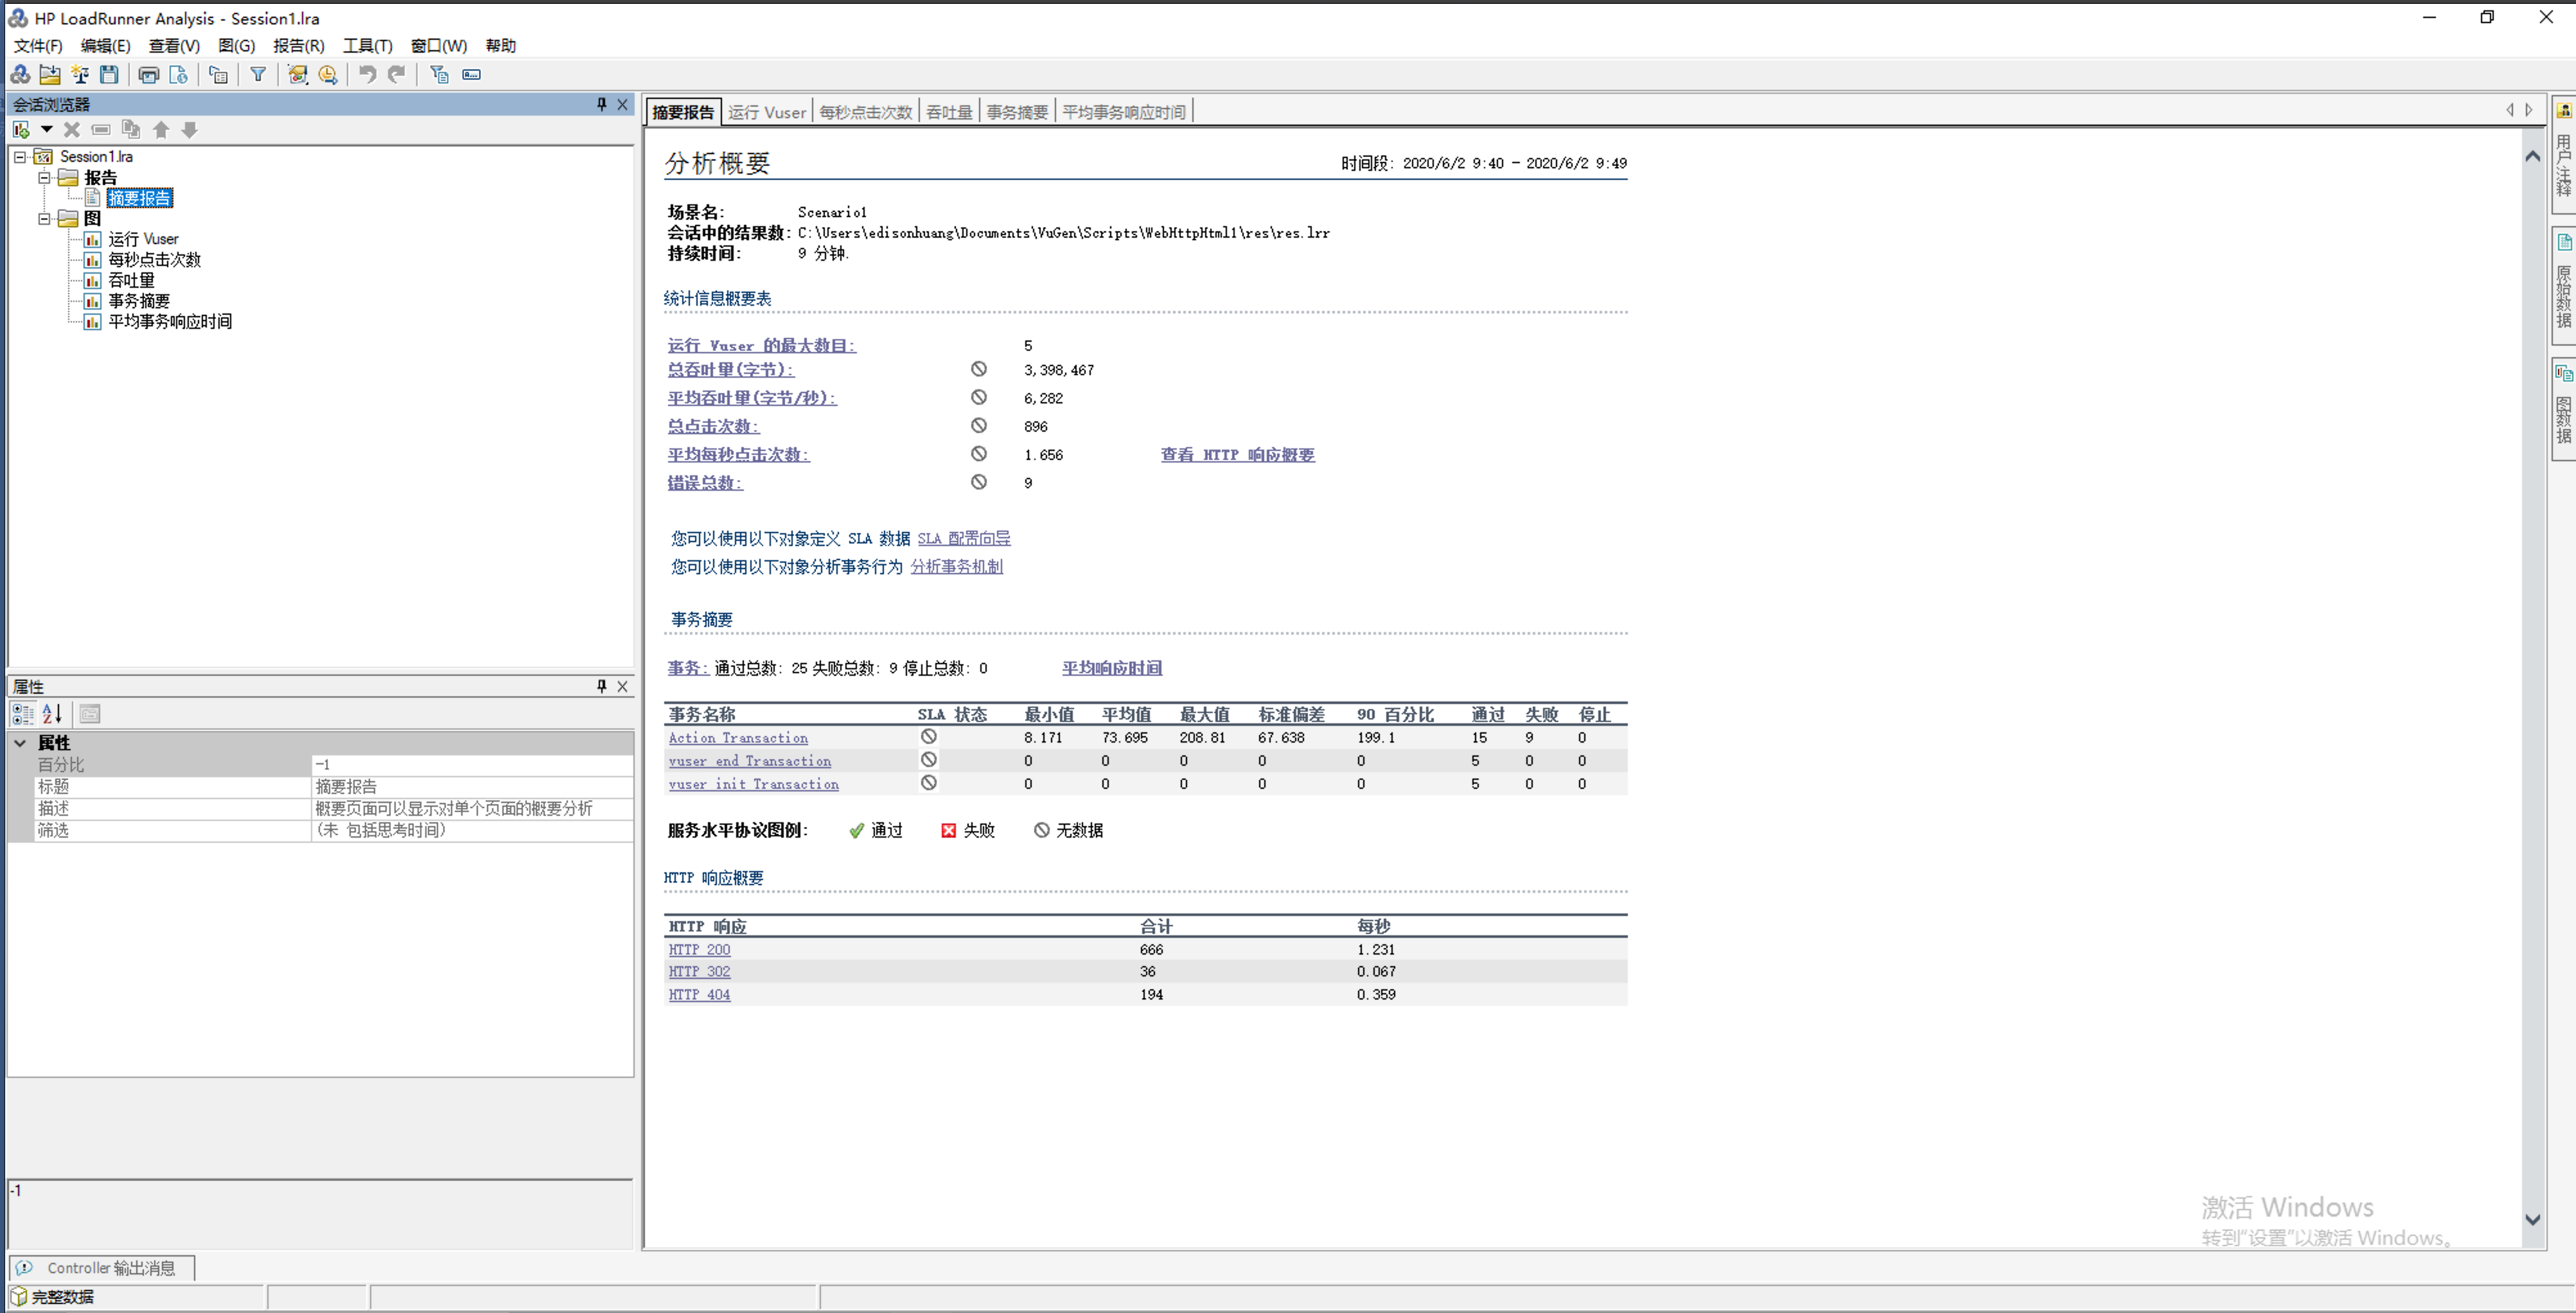Open the 查看 HTTP 响应概要 link

pos(1237,455)
